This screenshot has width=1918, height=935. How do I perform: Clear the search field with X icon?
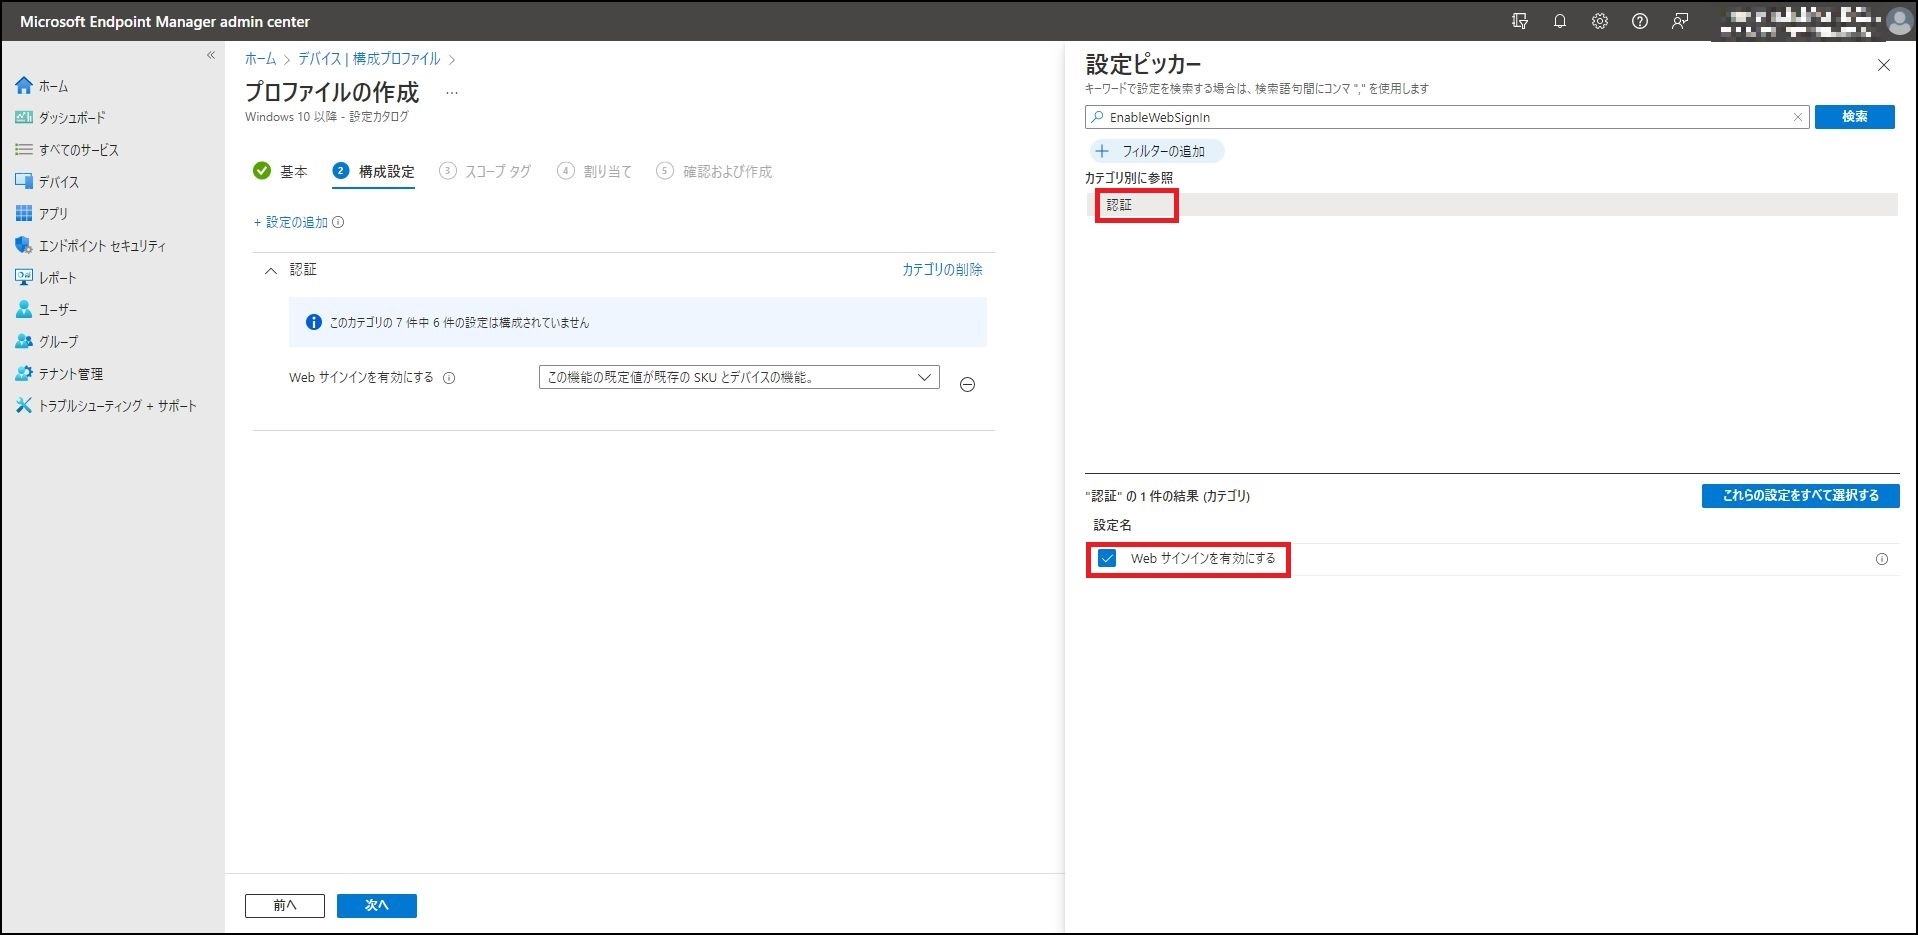coord(1797,117)
